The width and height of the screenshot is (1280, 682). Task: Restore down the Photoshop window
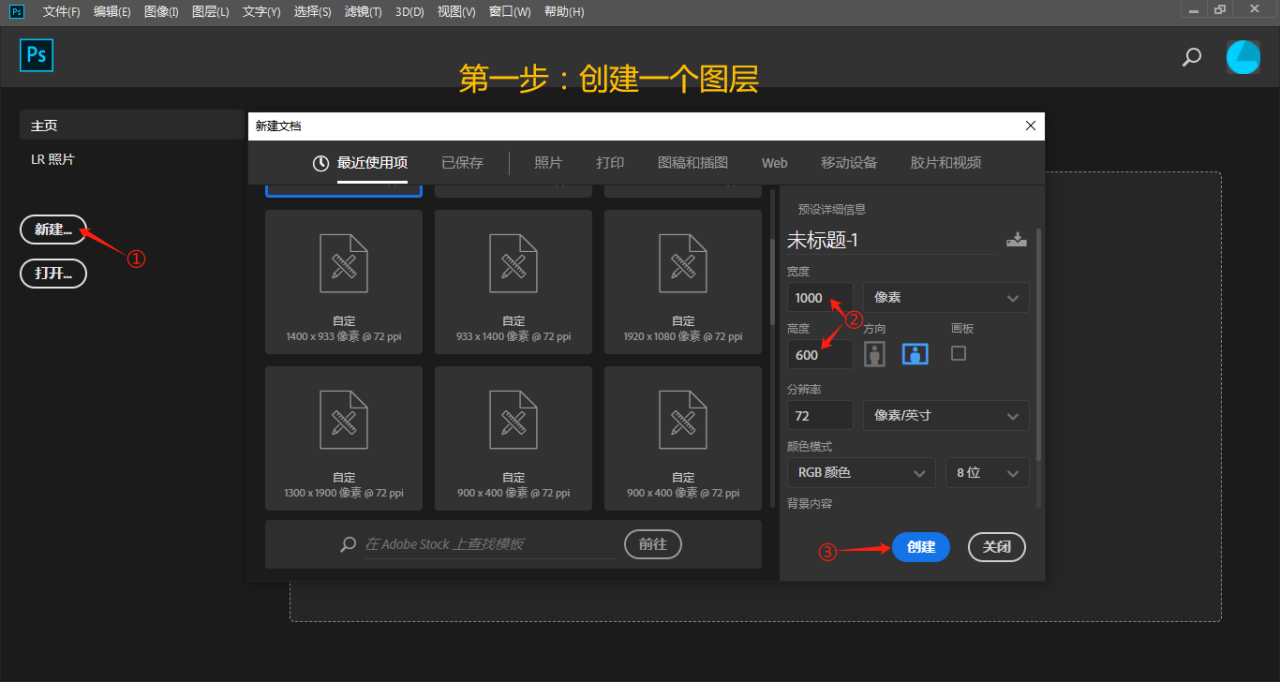(1219, 10)
